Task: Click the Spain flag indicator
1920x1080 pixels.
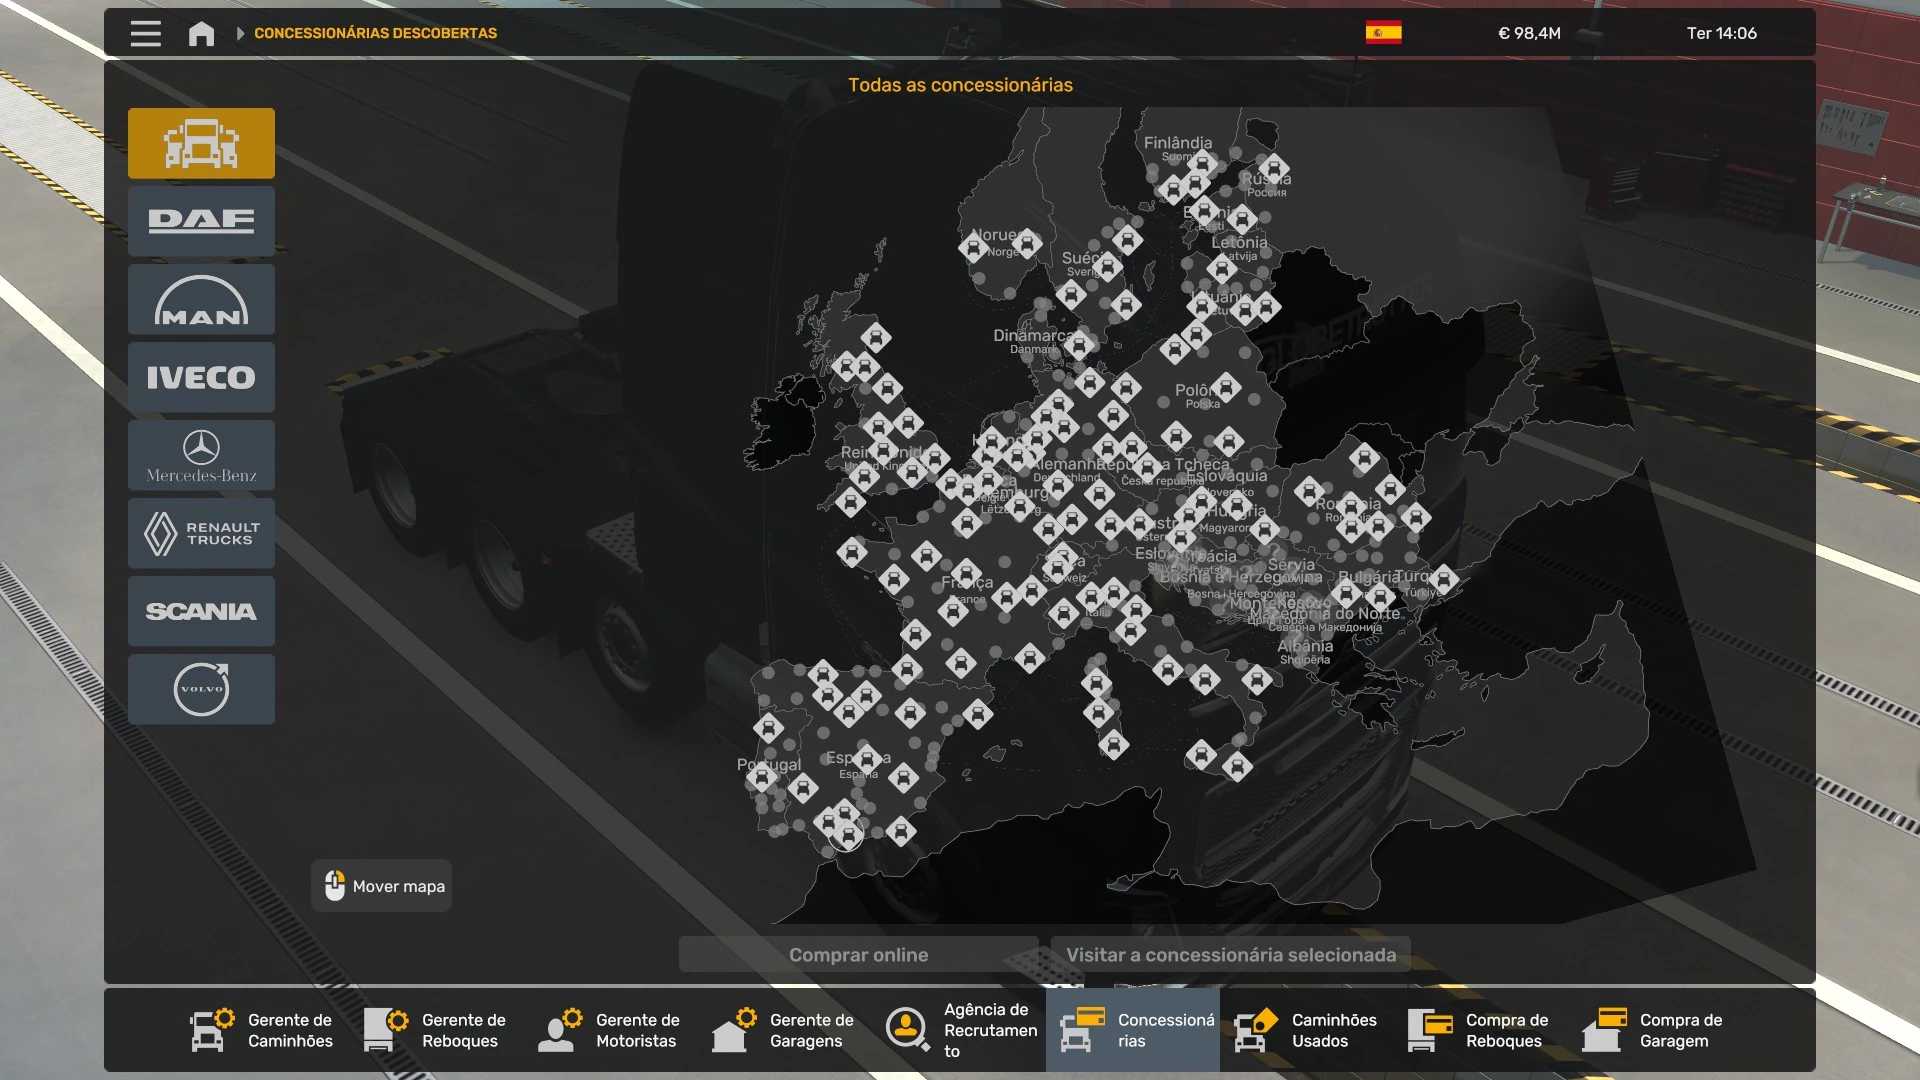Action: click(1383, 33)
